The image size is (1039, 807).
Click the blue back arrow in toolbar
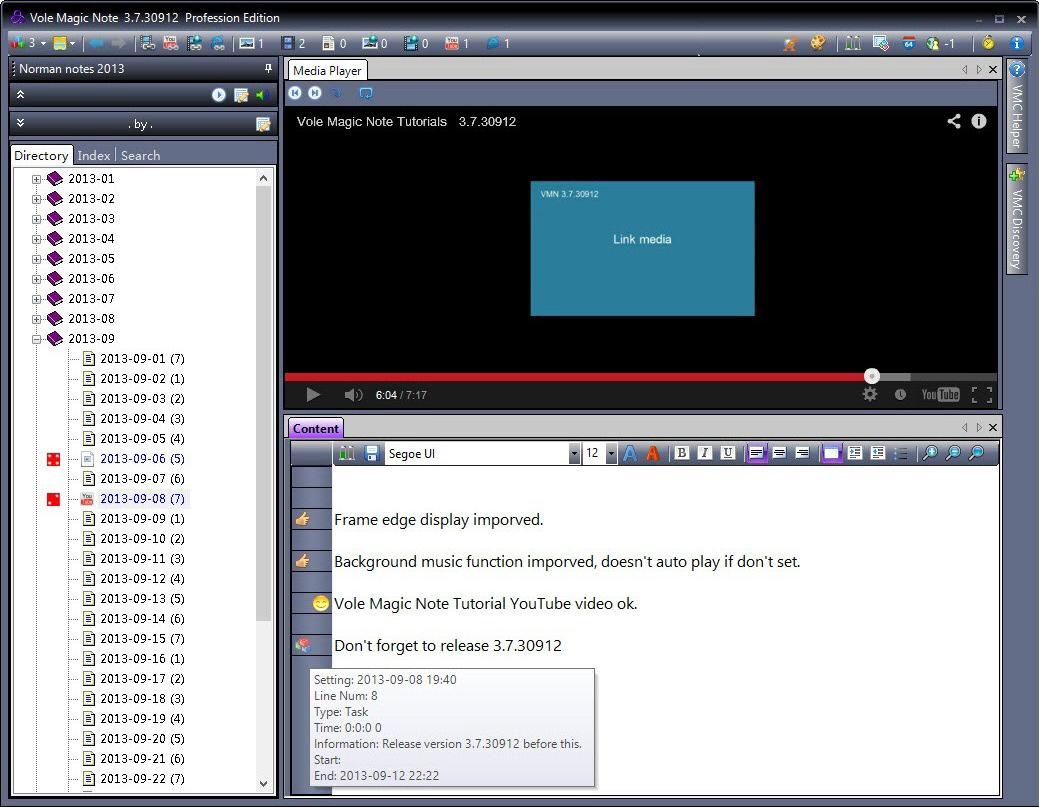pyautogui.click(x=96, y=43)
